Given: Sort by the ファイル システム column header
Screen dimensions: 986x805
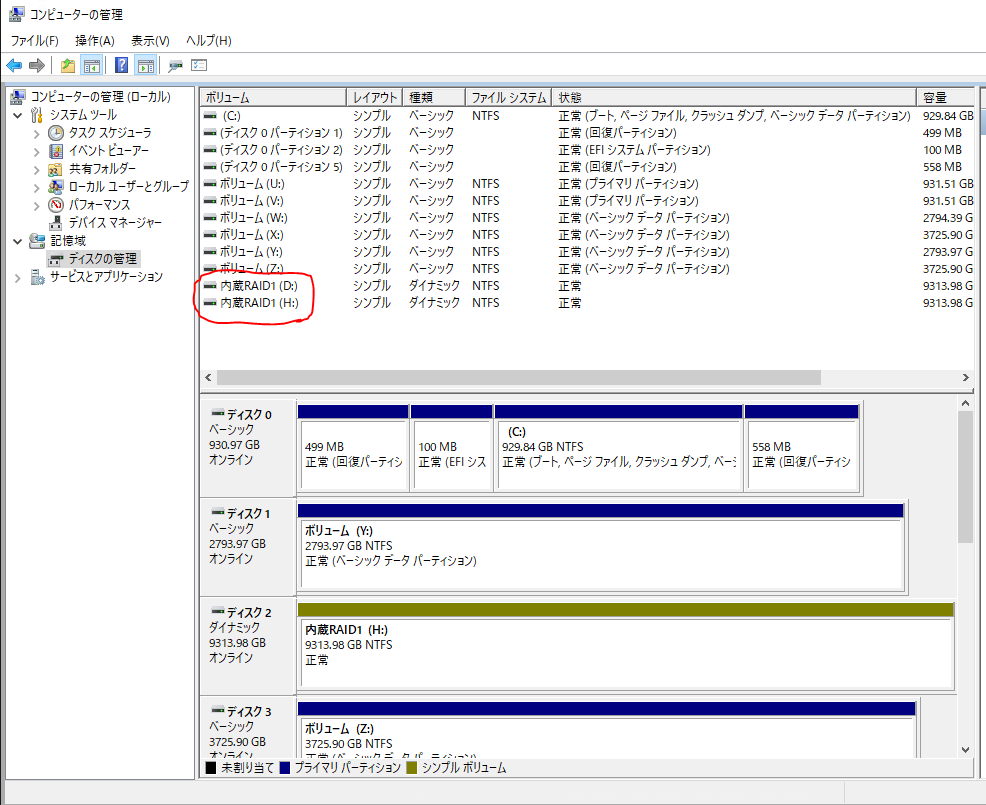Looking at the screenshot, I should pyautogui.click(x=509, y=97).
